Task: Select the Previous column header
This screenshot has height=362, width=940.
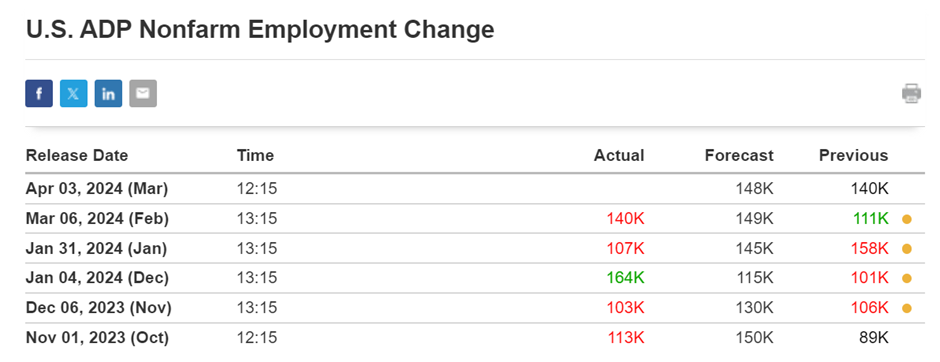Action: coord(854,156)
